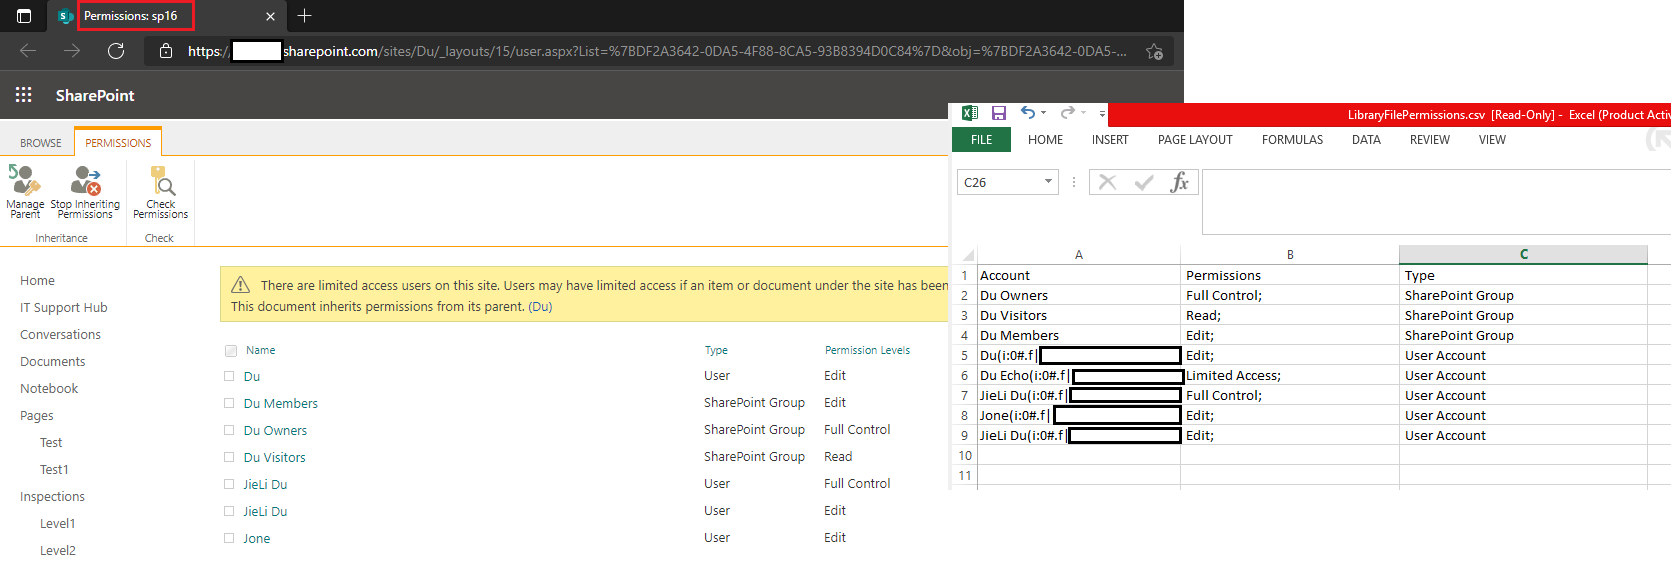
Task: Open the Du Members group link
Action: (x=281, y=404)
